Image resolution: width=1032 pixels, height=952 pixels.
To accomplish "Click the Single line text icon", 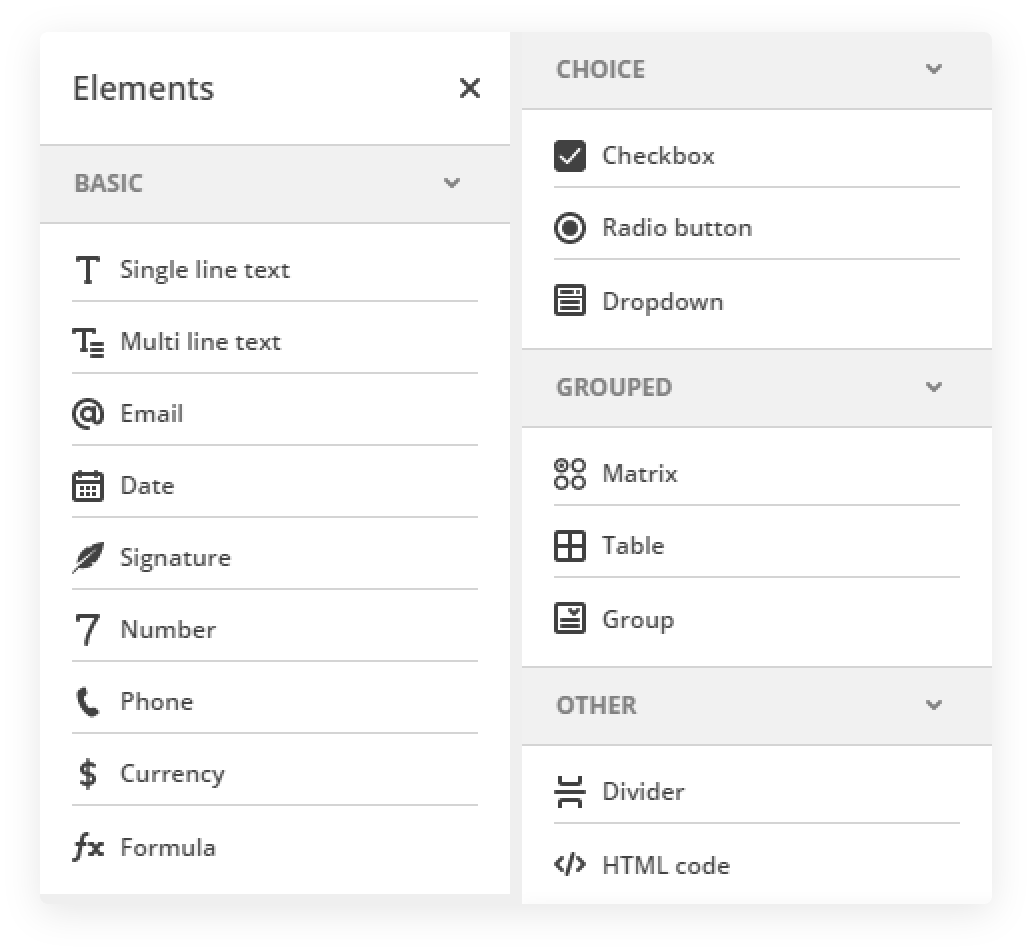I will point(88,270).
